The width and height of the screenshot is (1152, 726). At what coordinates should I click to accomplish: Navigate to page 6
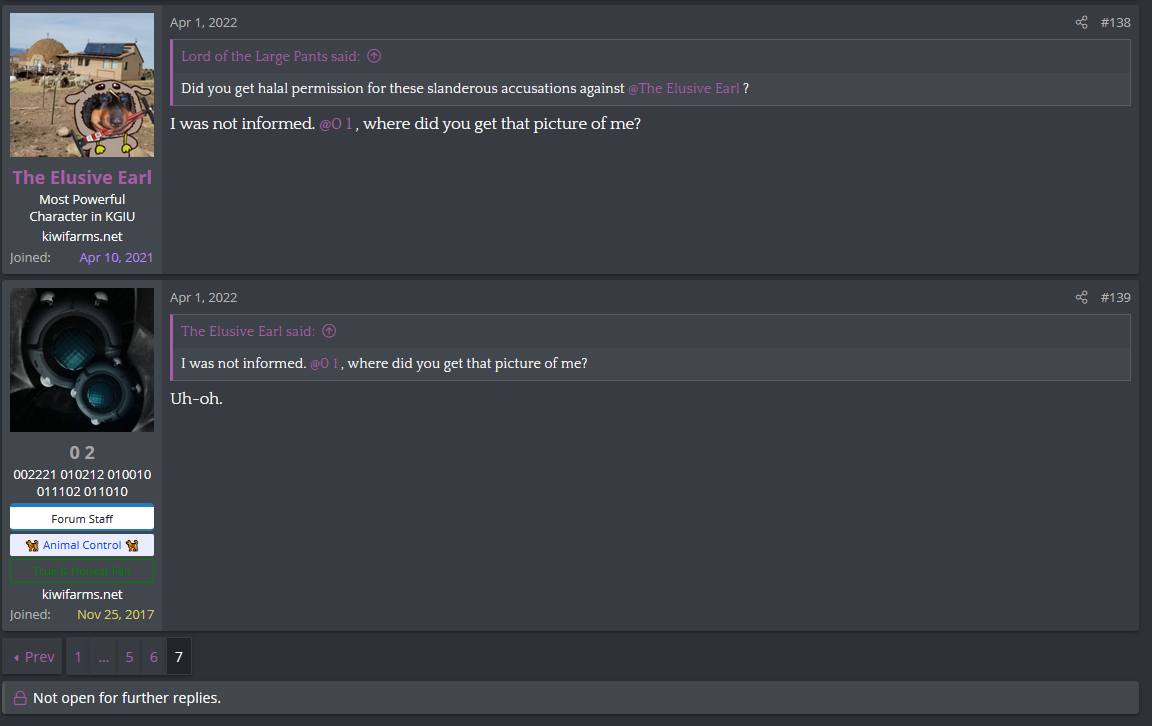[154, 657]
